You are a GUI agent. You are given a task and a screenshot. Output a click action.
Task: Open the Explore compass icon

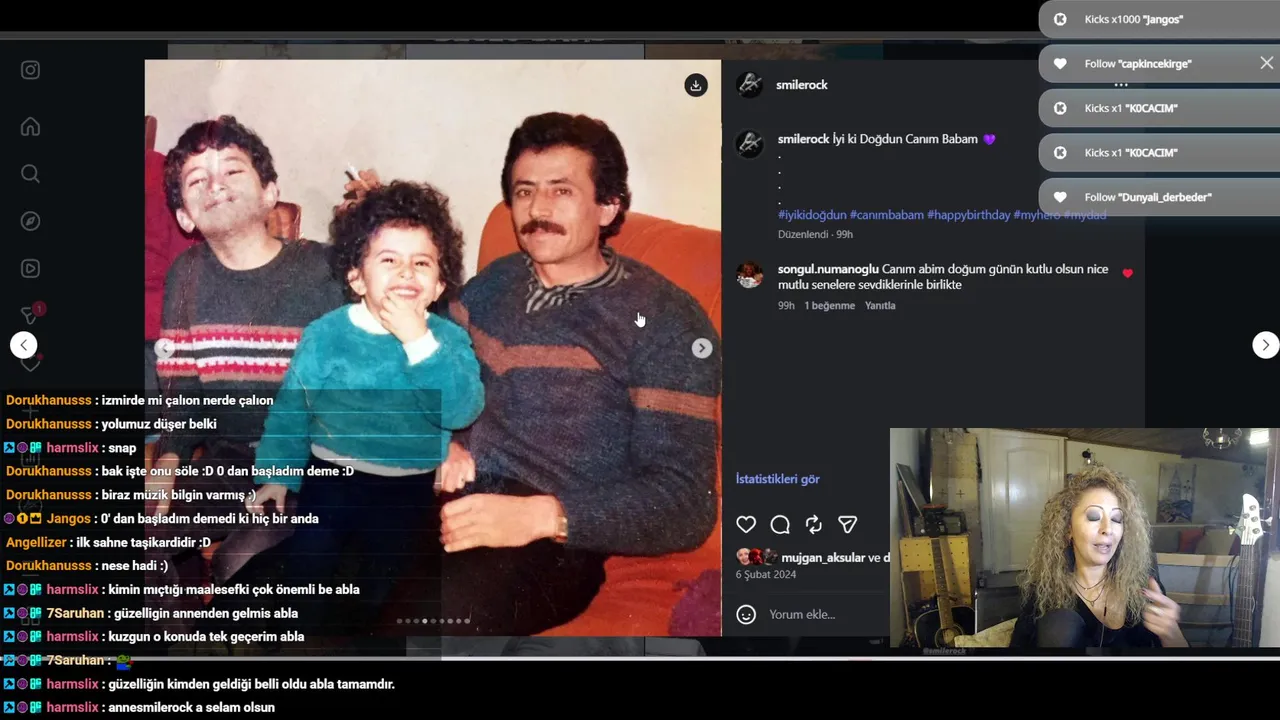tap(30, 221)
